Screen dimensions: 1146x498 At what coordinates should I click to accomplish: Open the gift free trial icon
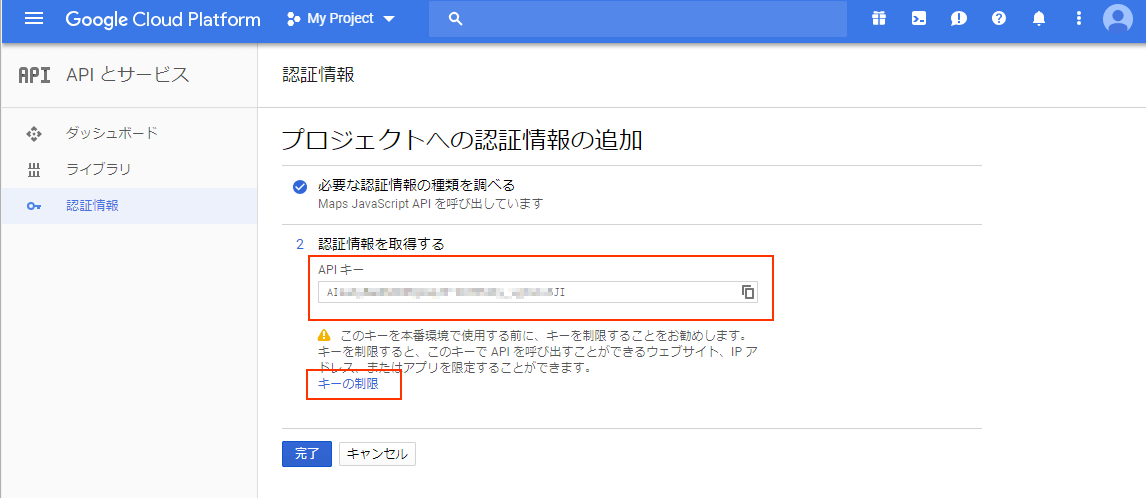point(879,19)
